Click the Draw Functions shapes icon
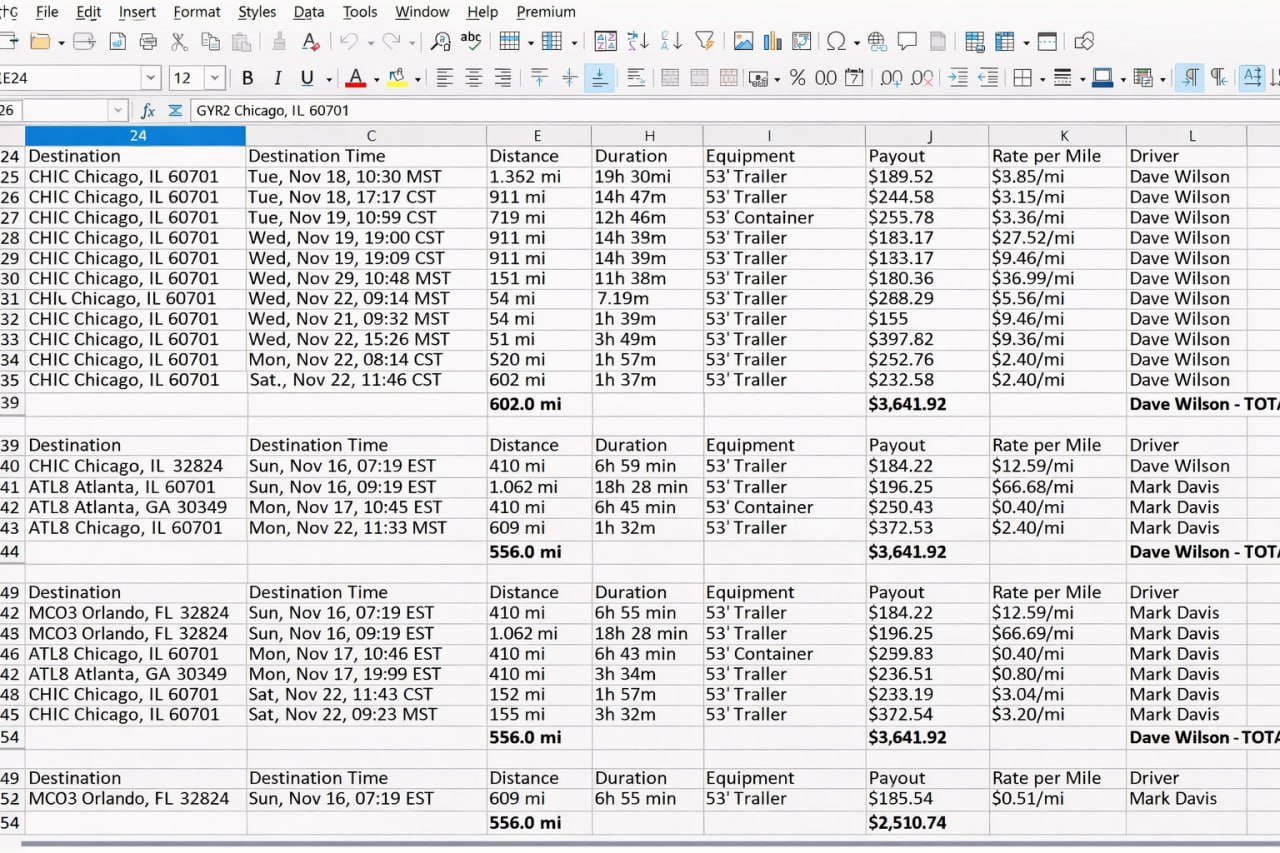The image size is (1280, 853). point(1083,42)
